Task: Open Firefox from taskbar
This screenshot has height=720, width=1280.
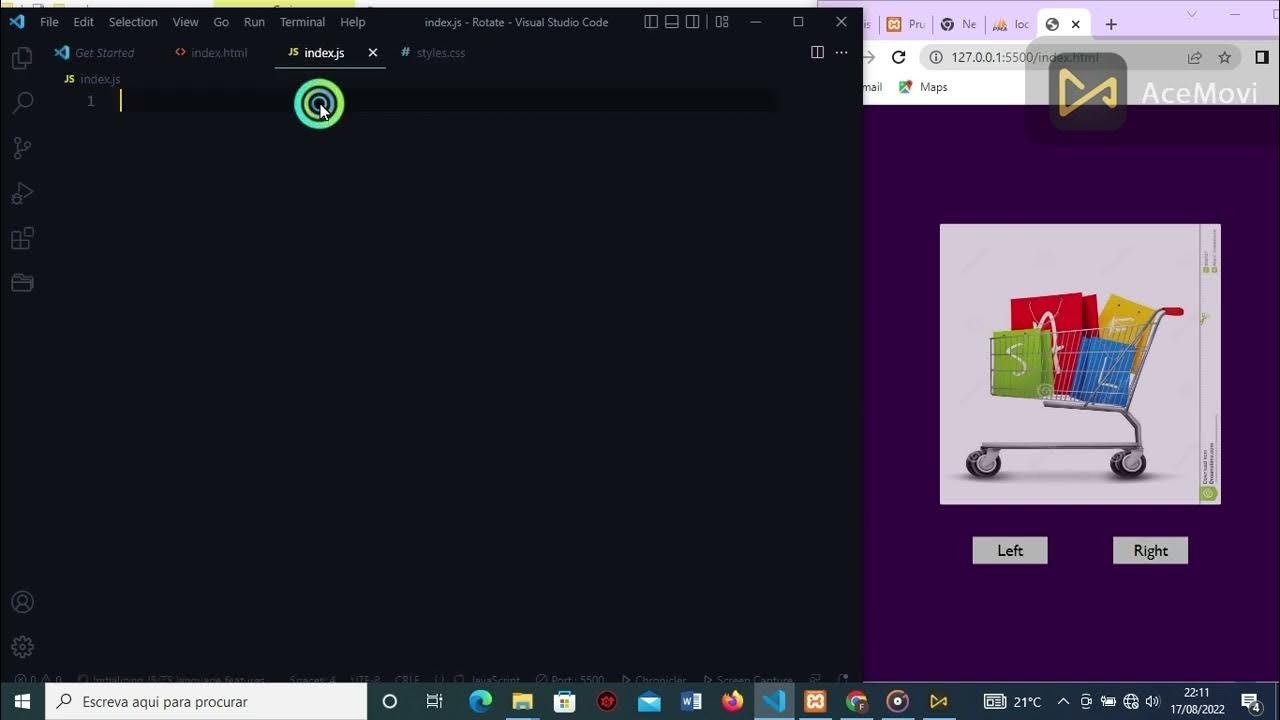Action: [x=733, y=701]
